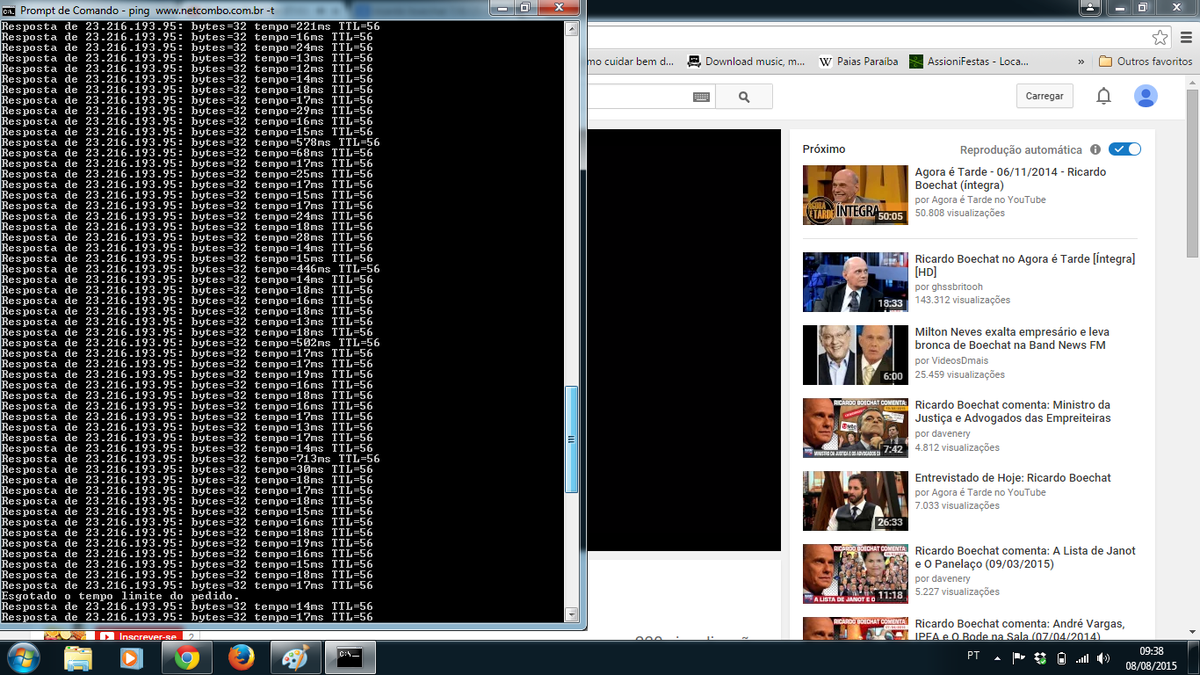Open the Chrome hamburger menu
This screenshot has height=675, width=1200.
tap(1187, 37)
